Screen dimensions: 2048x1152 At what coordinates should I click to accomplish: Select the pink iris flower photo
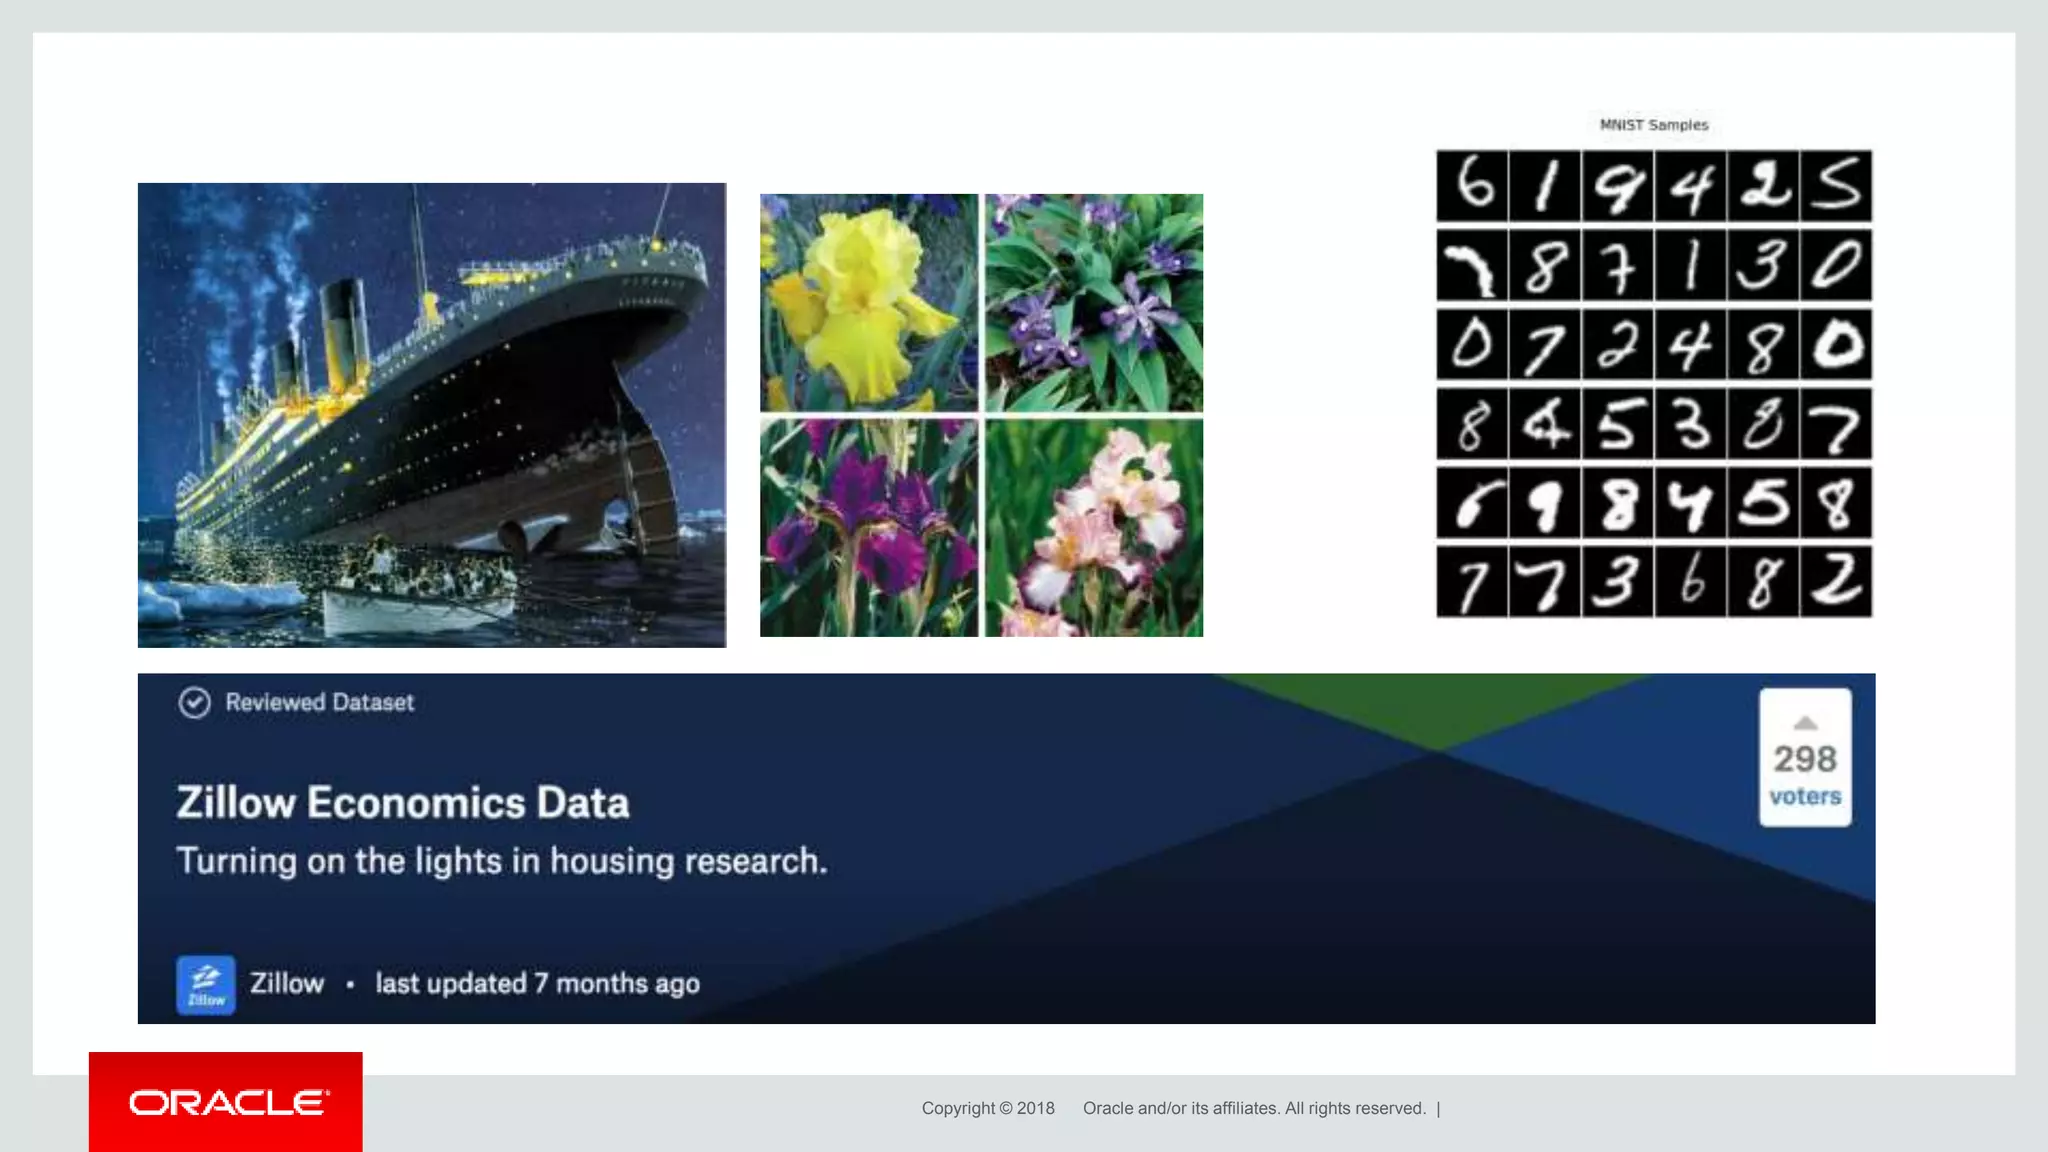(x=1094, y=528)
